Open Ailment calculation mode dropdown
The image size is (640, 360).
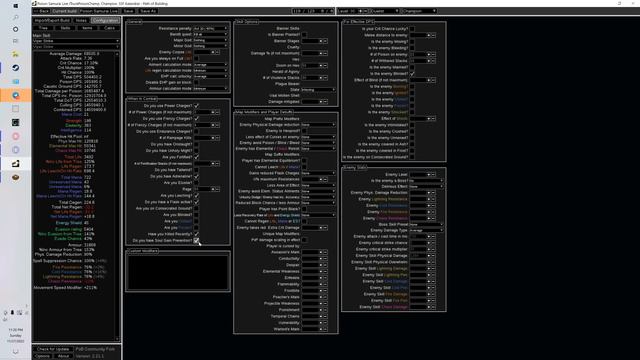210,64
